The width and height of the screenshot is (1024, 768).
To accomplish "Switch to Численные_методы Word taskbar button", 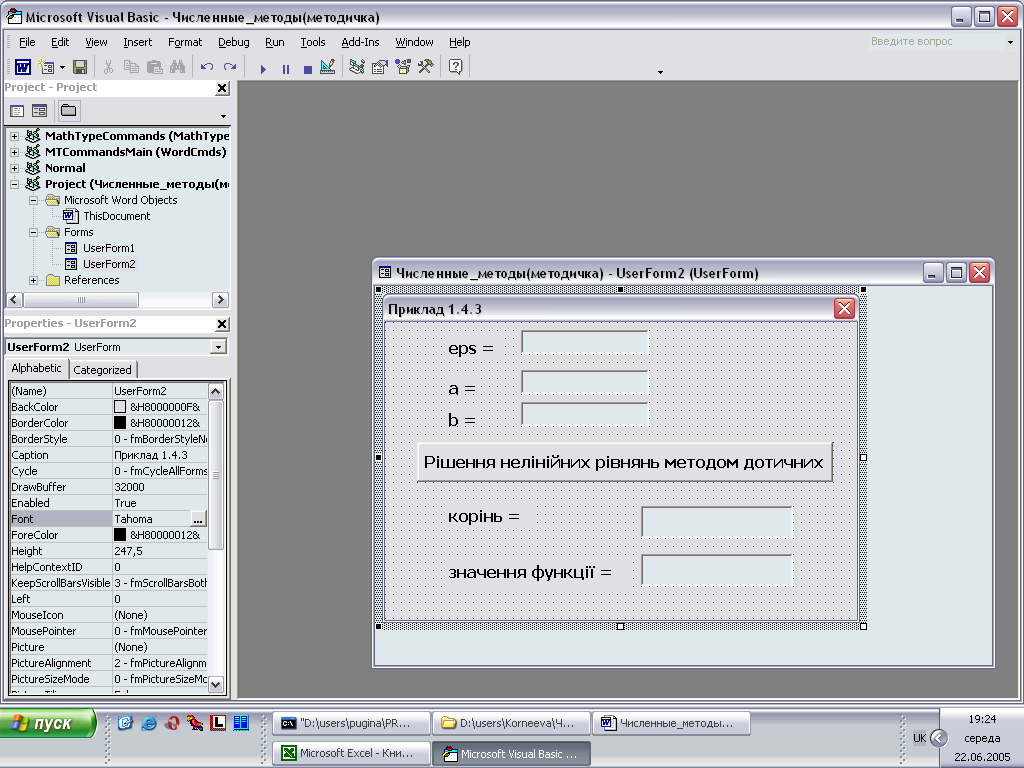I will click(x=671, y=723).
